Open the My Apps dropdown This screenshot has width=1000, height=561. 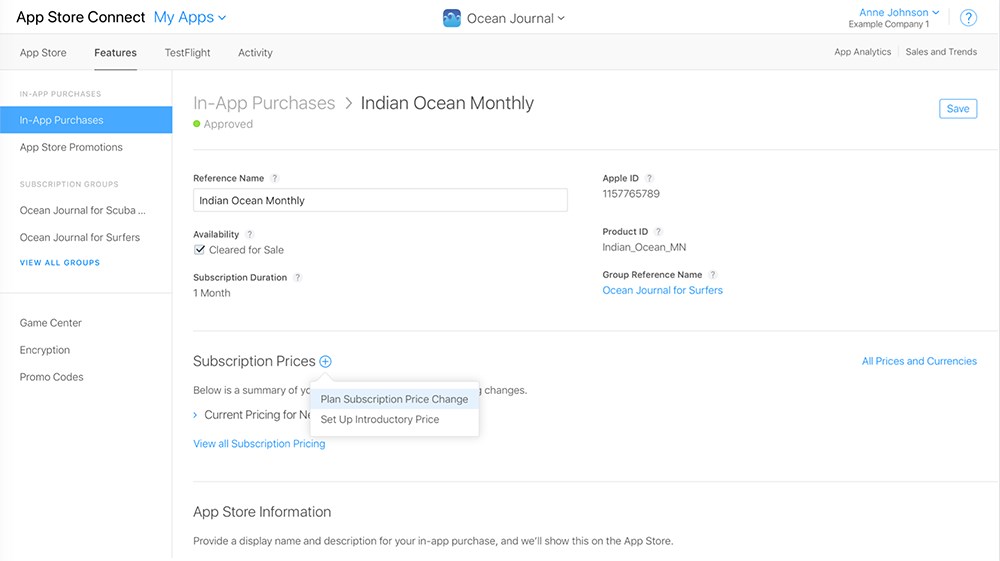pos(189,17)
